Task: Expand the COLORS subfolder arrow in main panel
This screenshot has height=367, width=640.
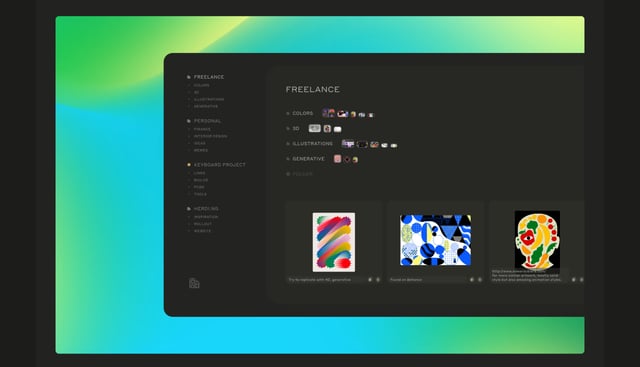Action: pyautogui.click(x=288, y=113)
